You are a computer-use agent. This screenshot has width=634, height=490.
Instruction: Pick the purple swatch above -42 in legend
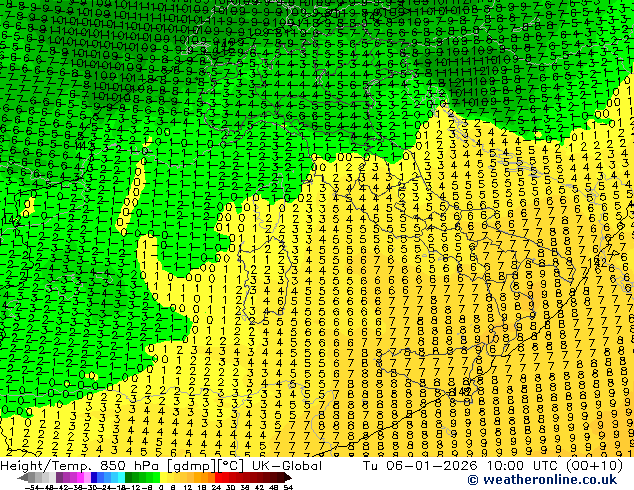click(59, 477)
